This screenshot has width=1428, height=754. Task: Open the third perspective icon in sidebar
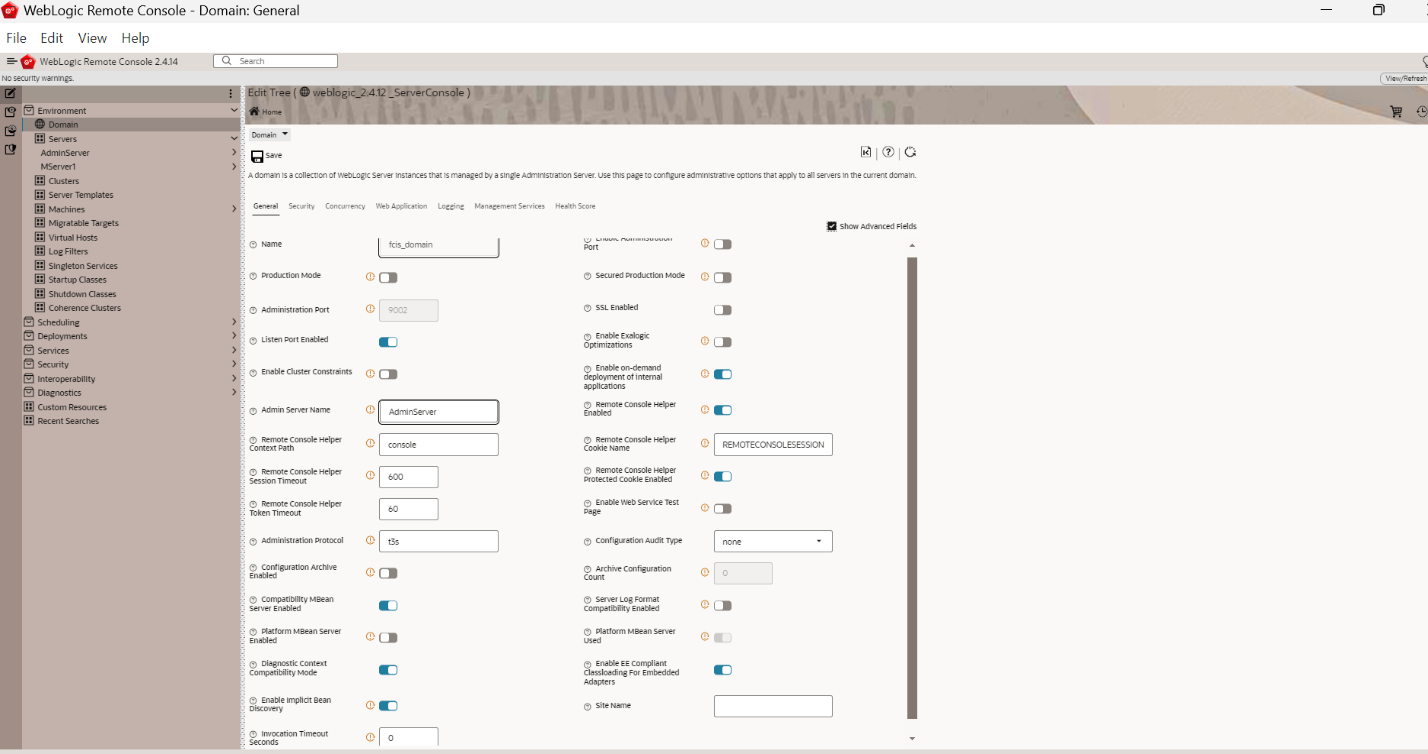(10, 130)
